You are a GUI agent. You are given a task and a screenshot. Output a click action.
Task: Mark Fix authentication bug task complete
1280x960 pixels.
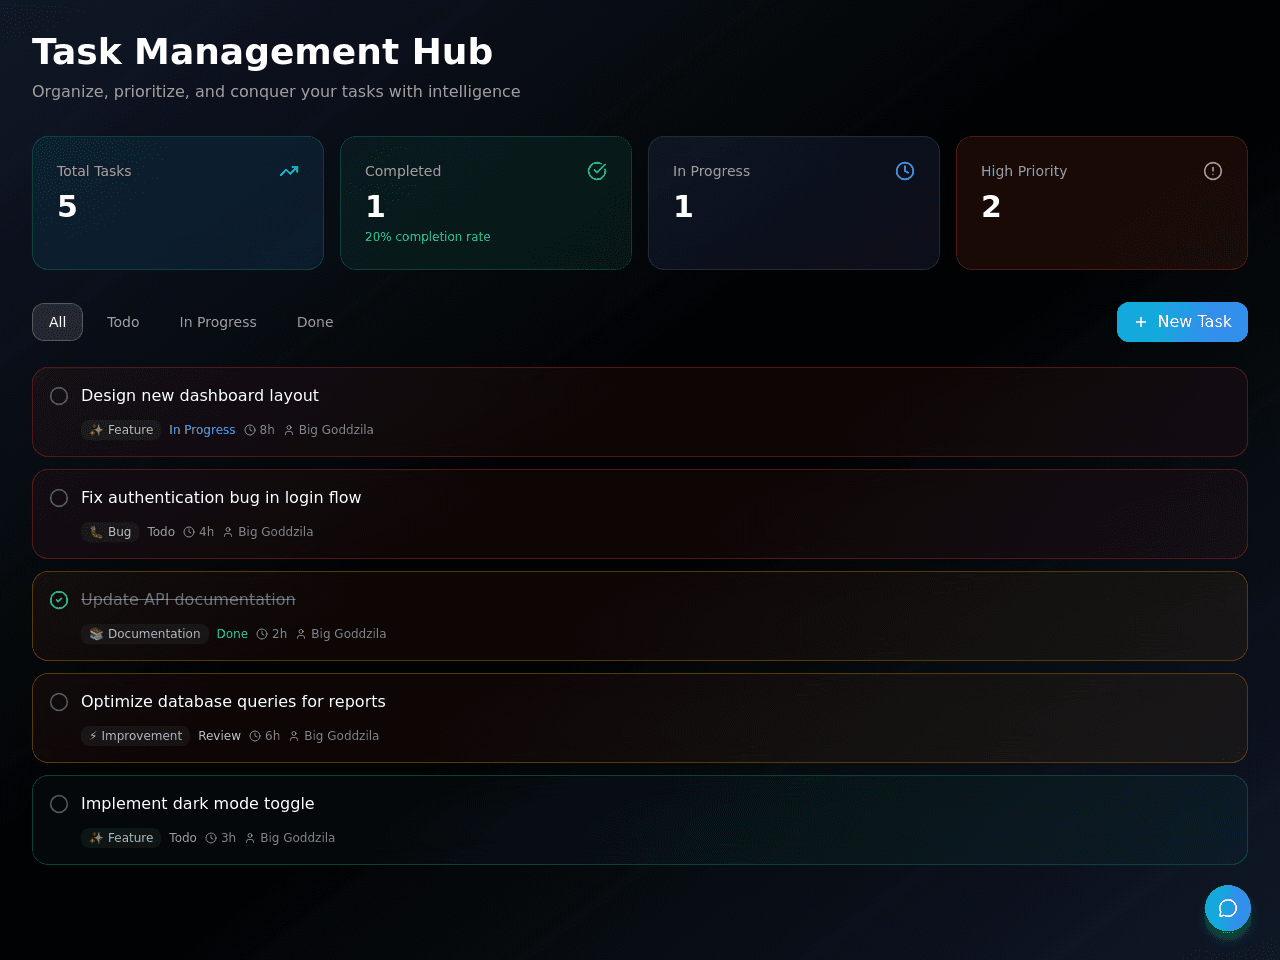(59, 498)
